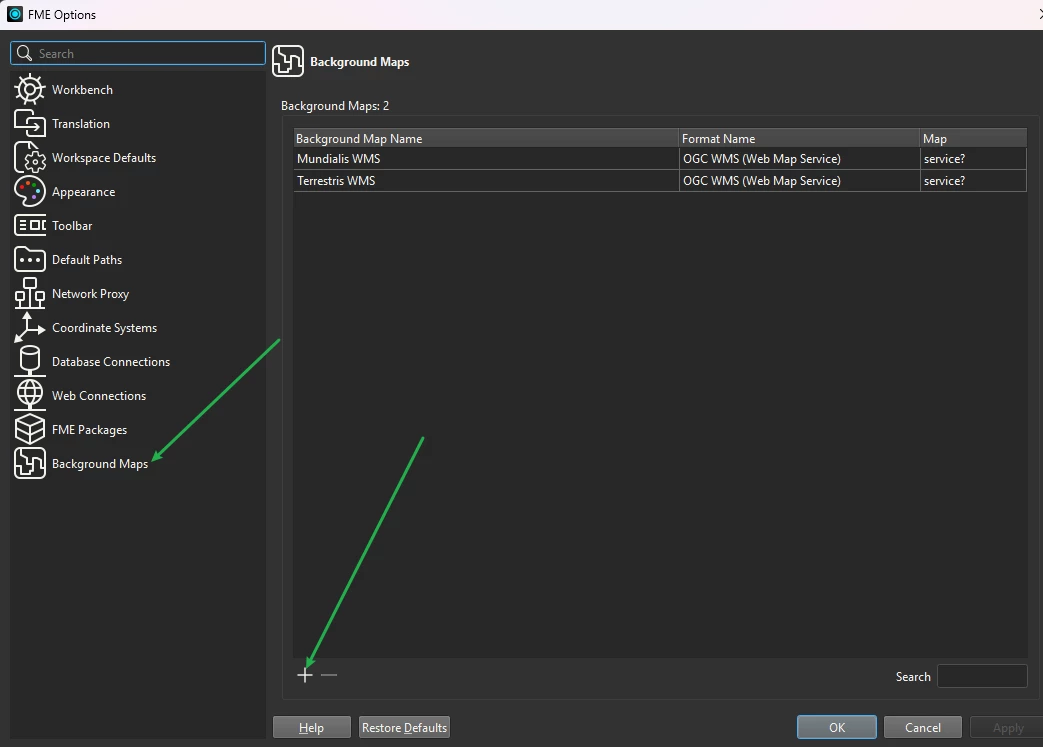
Task: Focus the options Search field
Action: pyautogui.click(x=138, y=53)
